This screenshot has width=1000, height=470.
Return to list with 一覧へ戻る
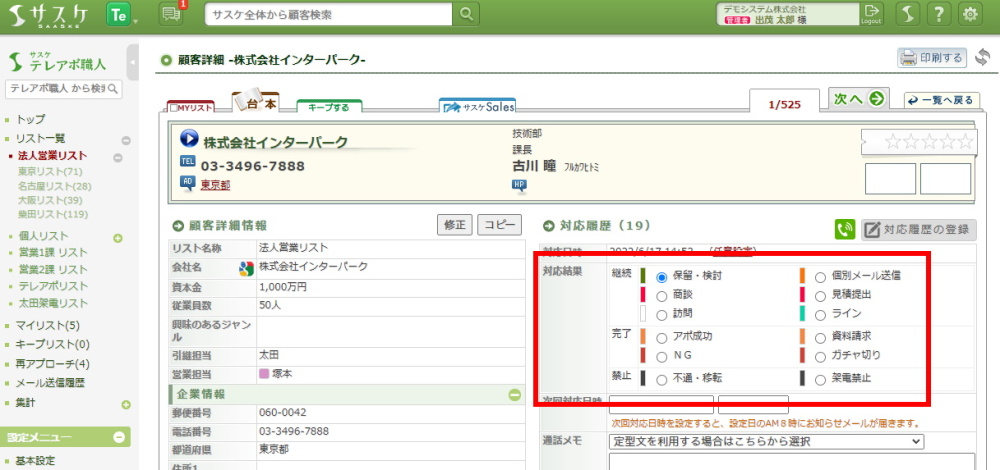click(942, 101)
